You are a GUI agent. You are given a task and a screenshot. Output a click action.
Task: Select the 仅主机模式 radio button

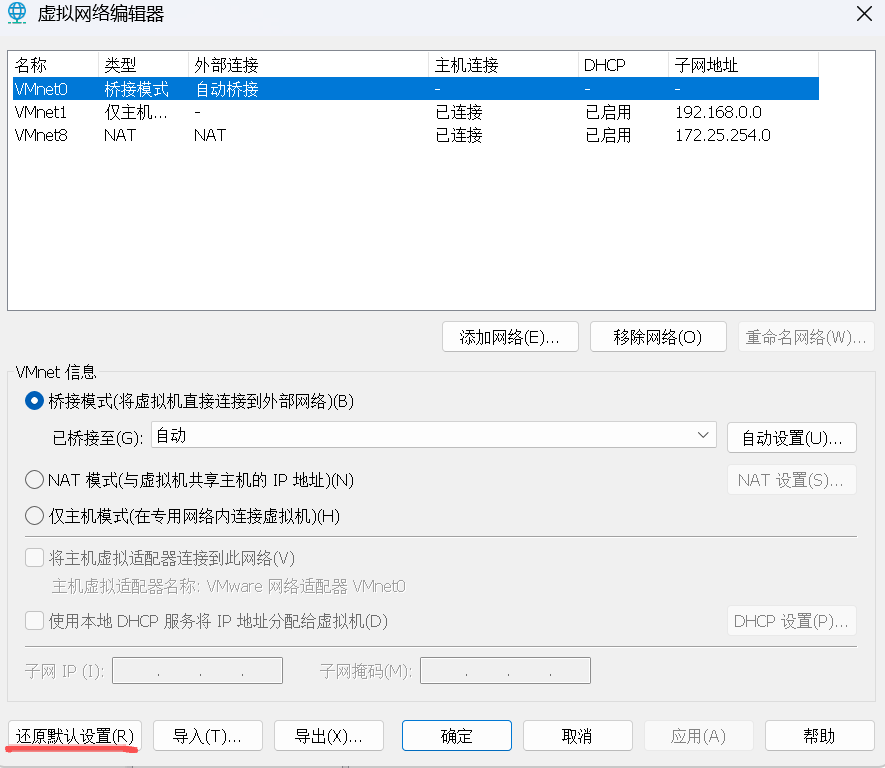34,515
